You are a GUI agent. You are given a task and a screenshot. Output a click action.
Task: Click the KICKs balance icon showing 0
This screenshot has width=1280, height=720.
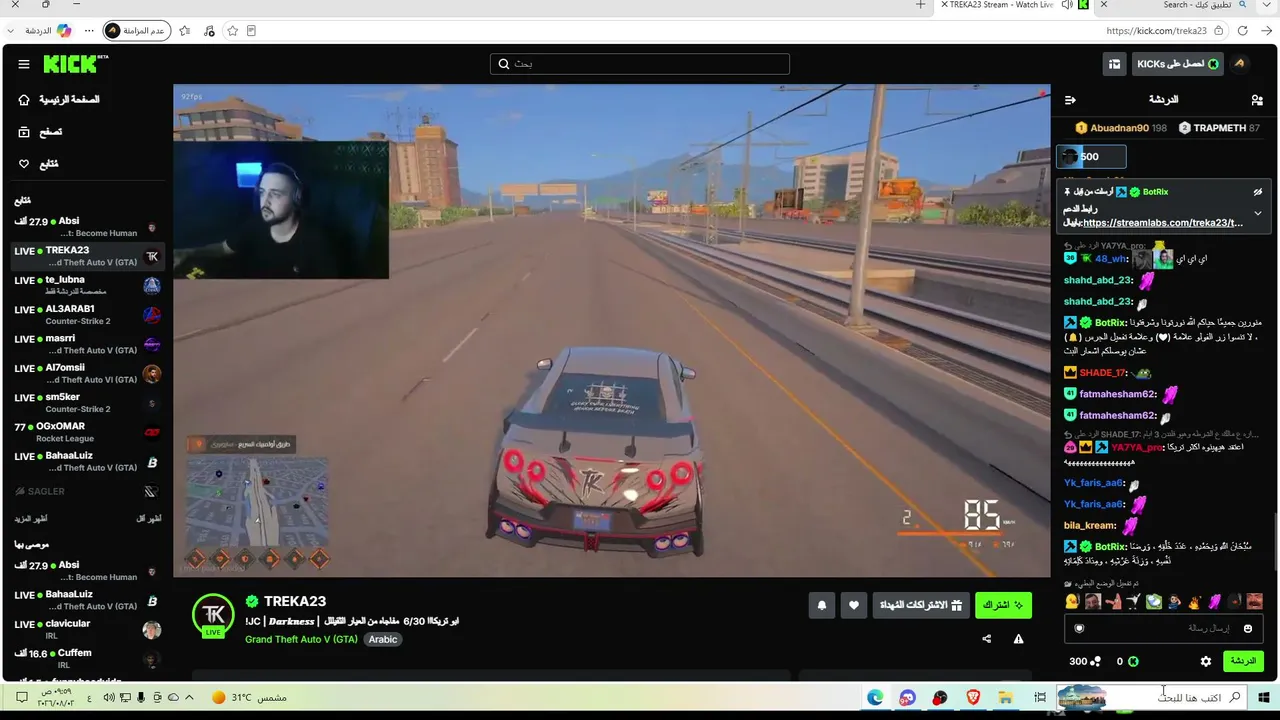[1133, 661]
